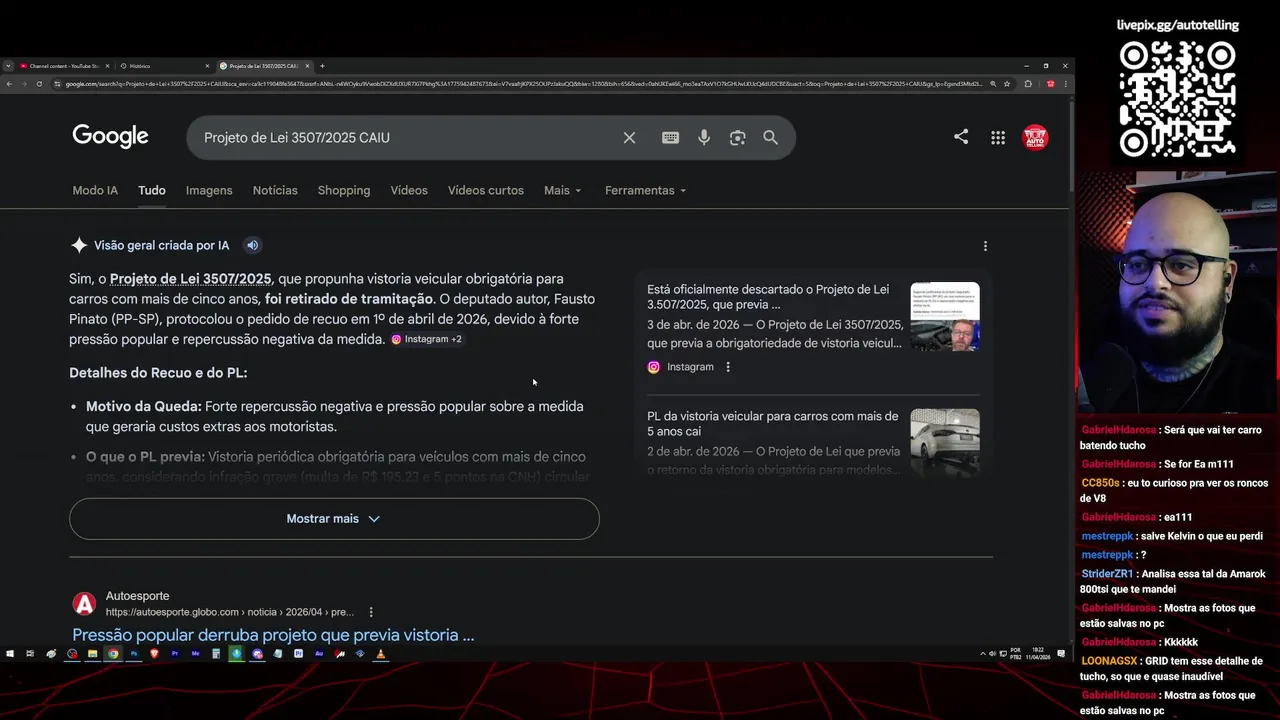1280x720 pixels.
Task: Share the search results page
Action: [x=961, y=137]
